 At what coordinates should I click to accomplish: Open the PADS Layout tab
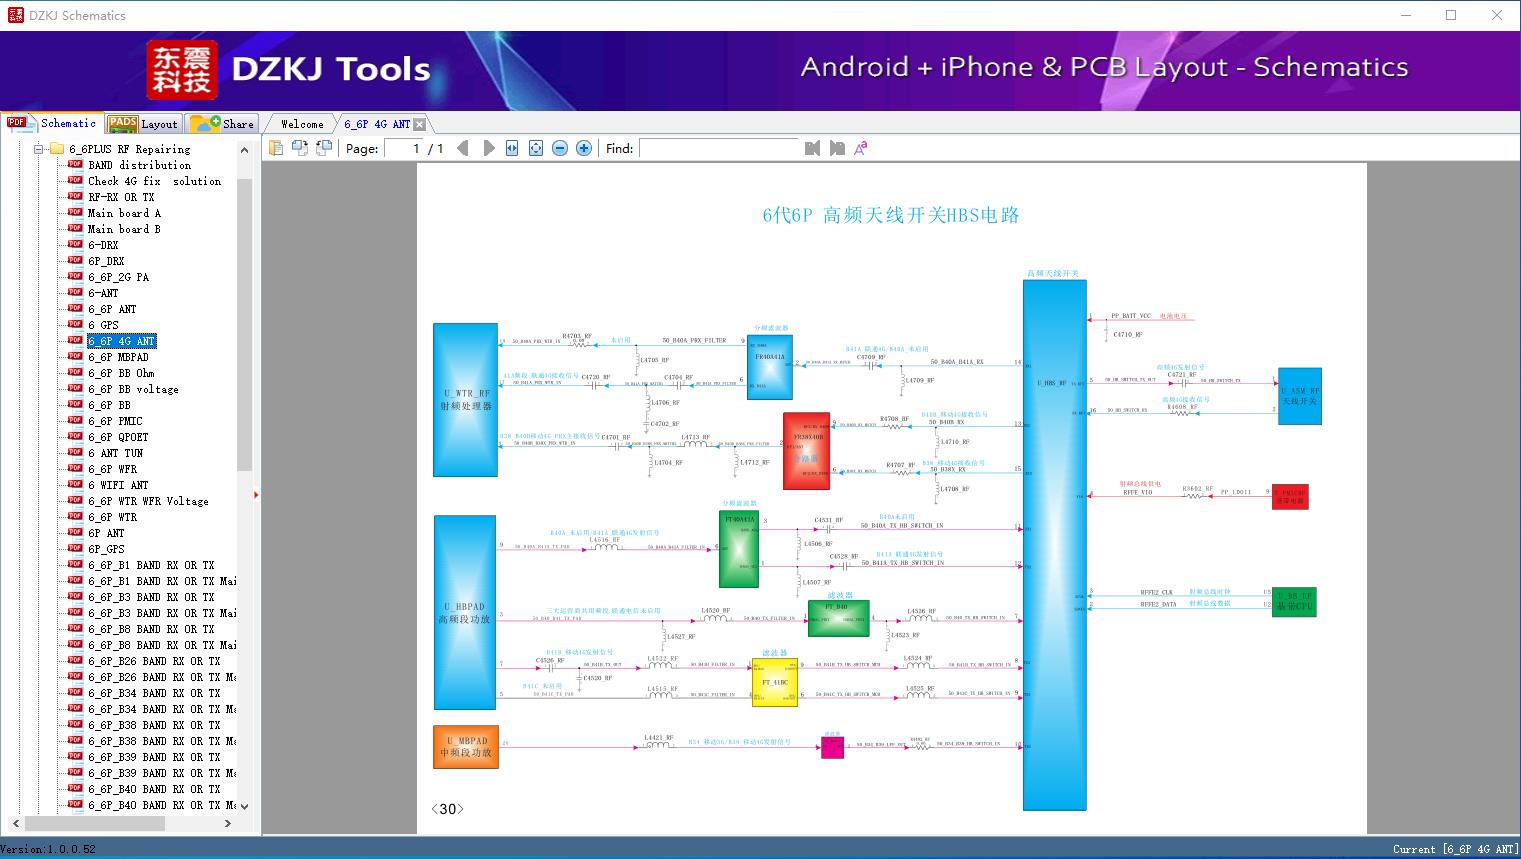click(x=143, y=124)
